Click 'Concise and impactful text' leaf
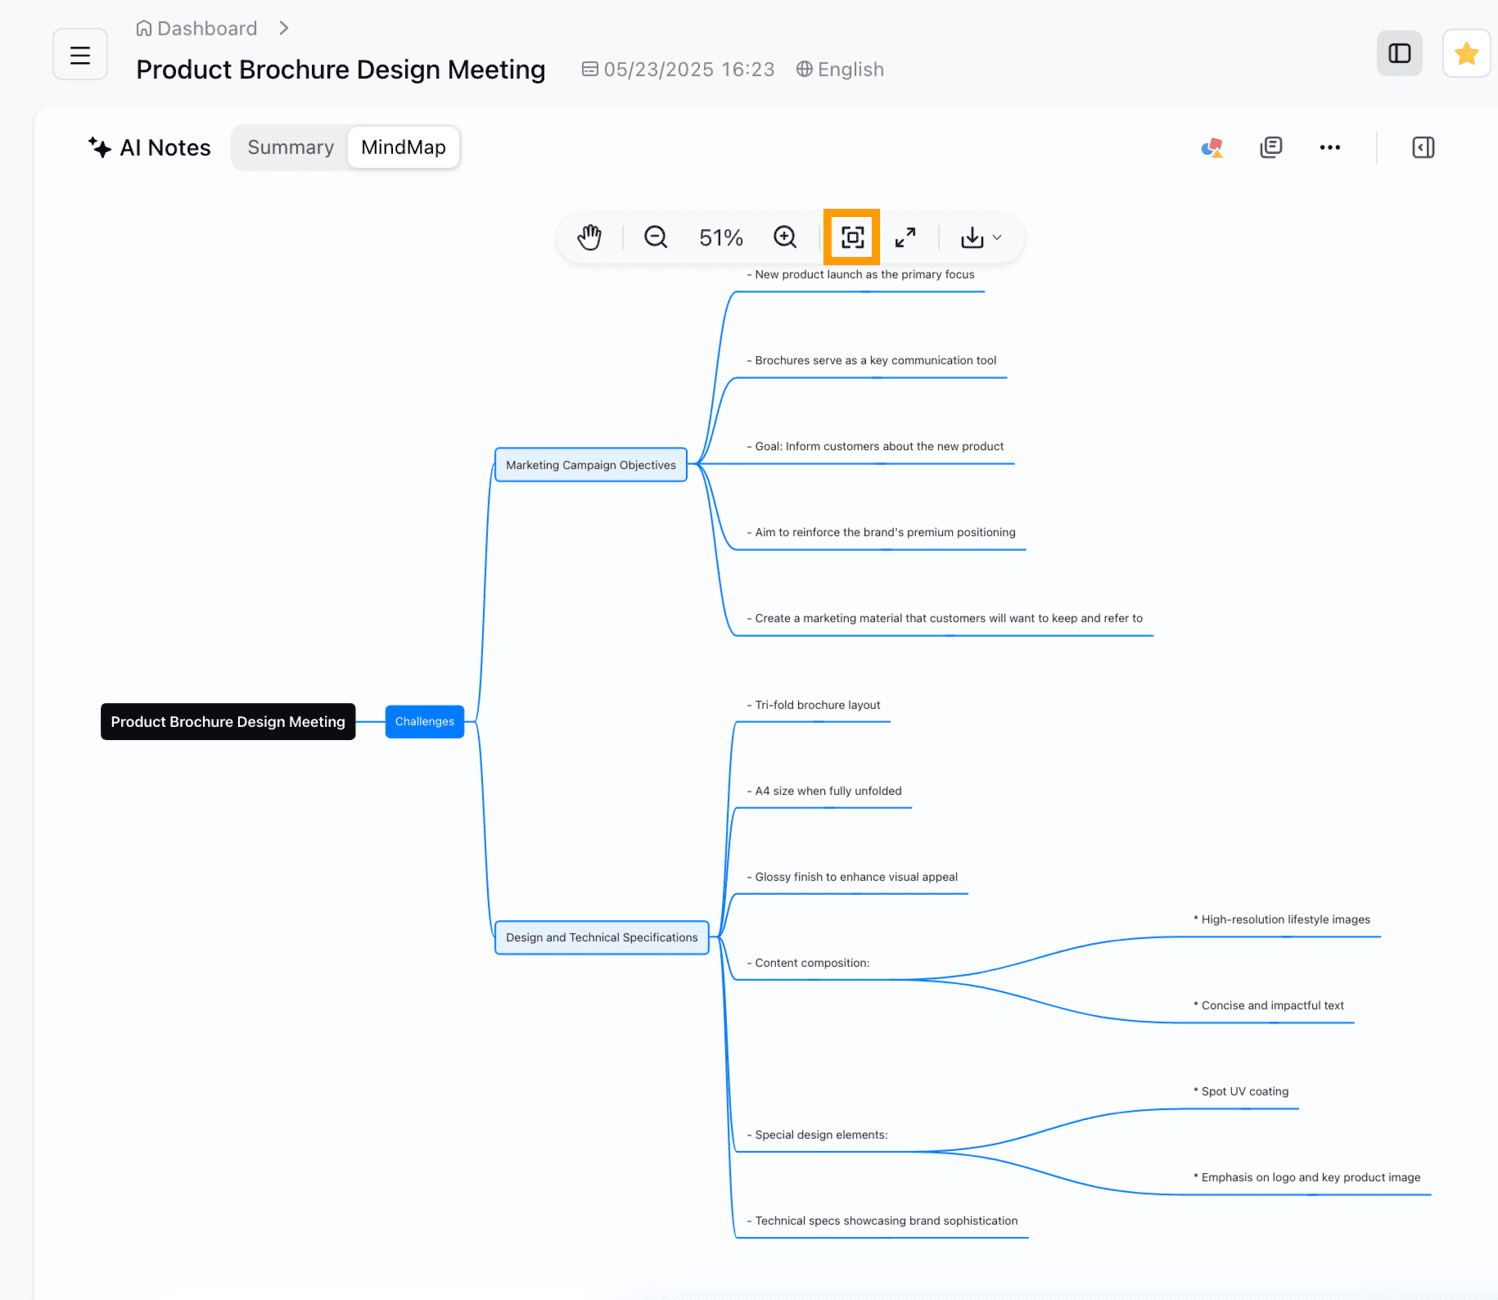Screen dimensions: 1498x1300 point(1269,1006)
